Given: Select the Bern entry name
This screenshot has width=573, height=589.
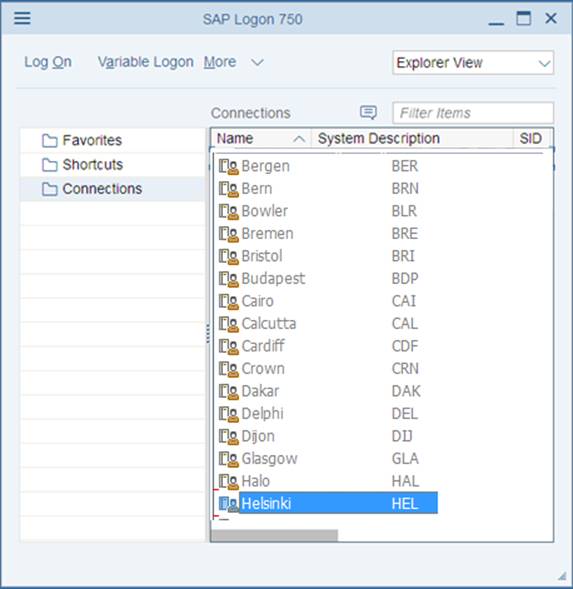Looking at the screenshot, I should pos(257,189).
